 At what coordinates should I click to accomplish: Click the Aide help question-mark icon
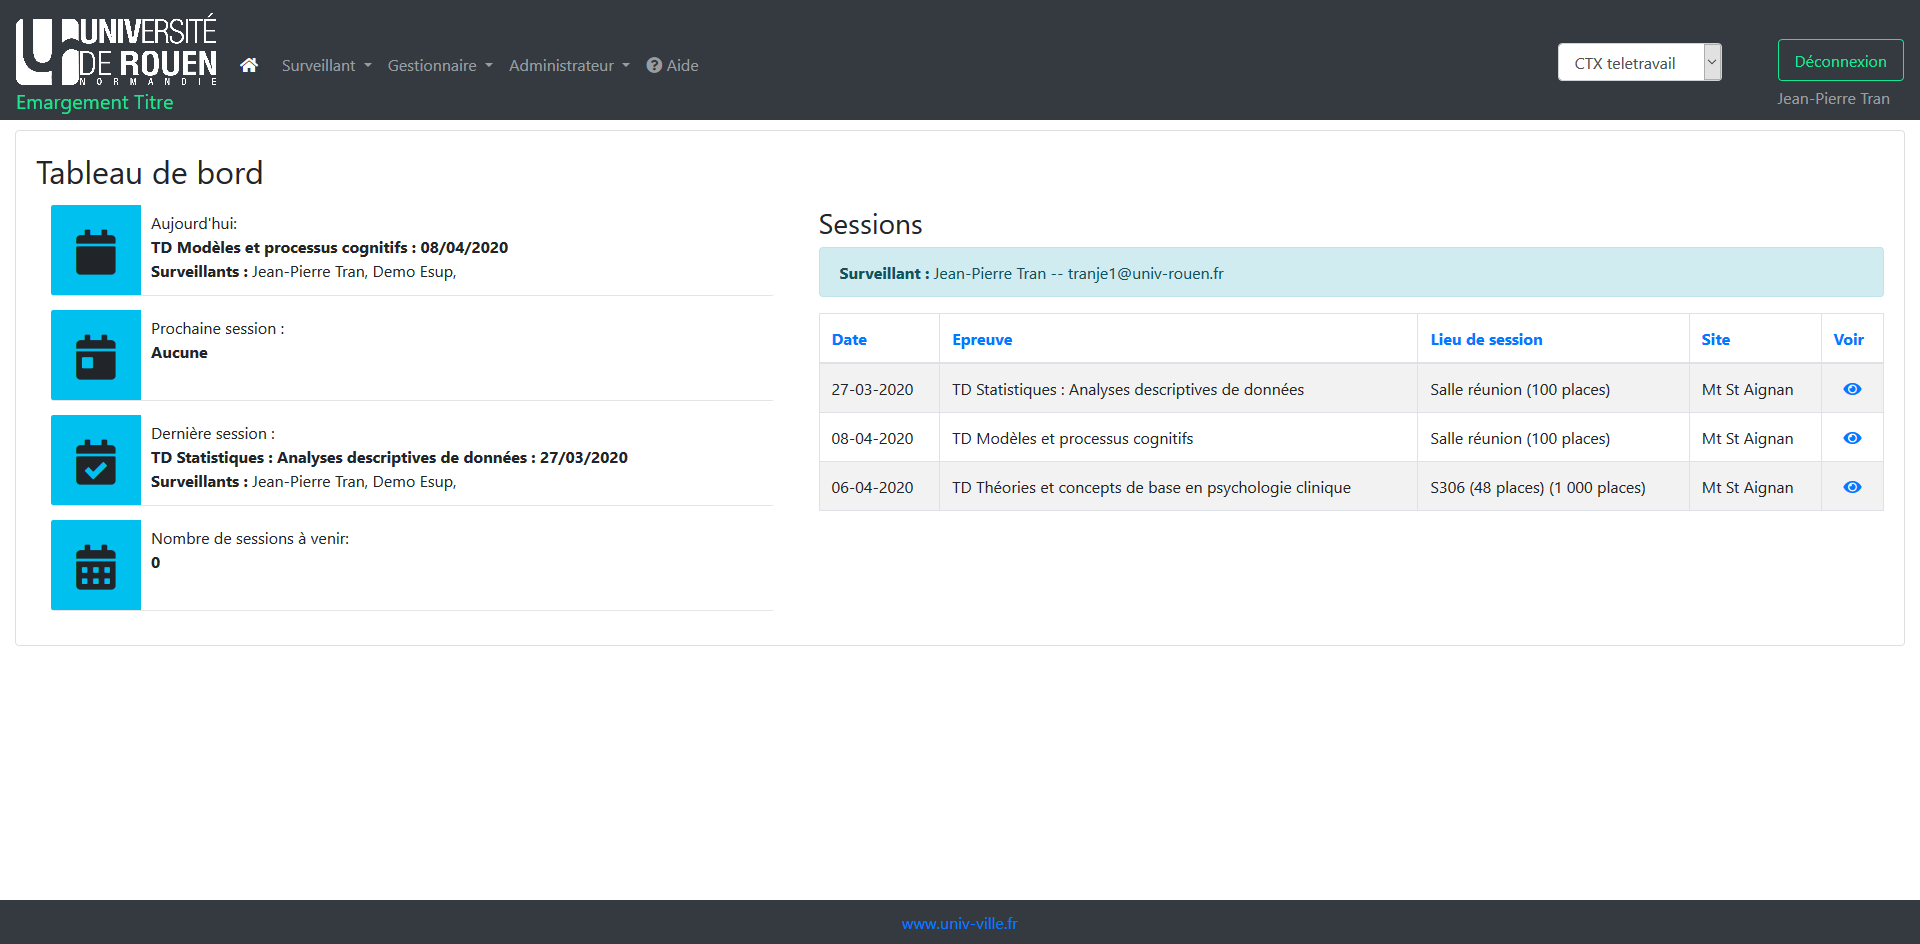pyautogui.click(x=654, y=65)
